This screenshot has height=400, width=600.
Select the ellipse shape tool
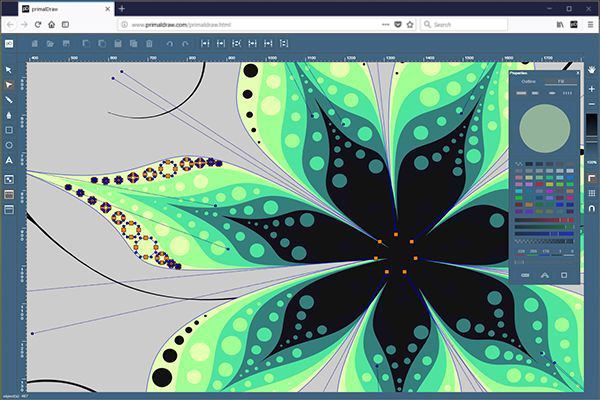point(9,145)
